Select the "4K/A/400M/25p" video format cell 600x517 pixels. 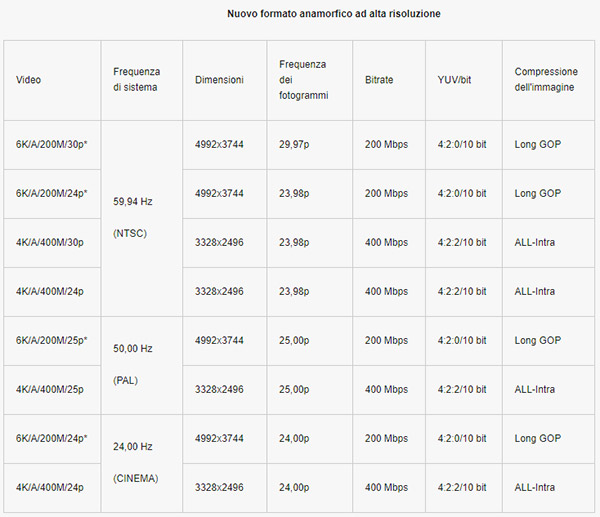click(50, 389)
